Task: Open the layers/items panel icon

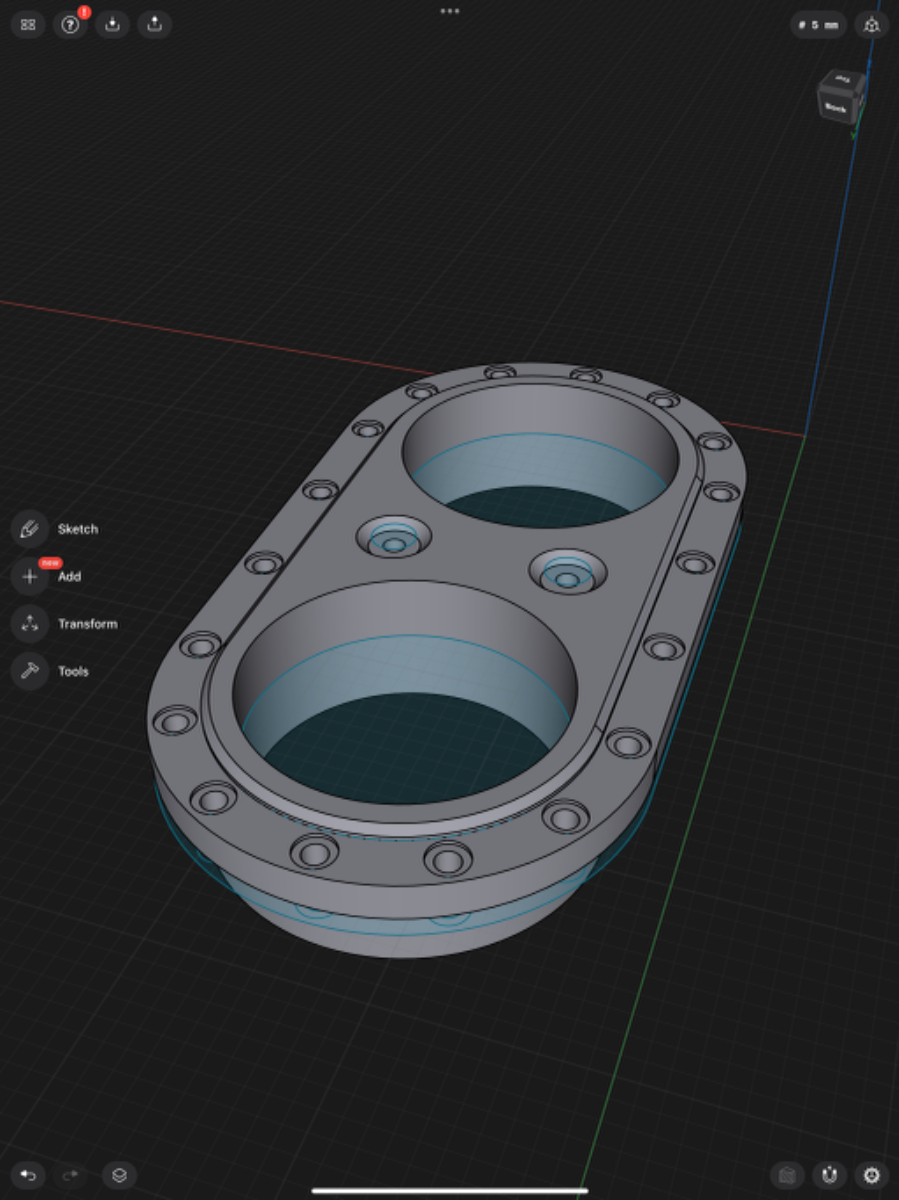Action: (x=119, y=1175)
